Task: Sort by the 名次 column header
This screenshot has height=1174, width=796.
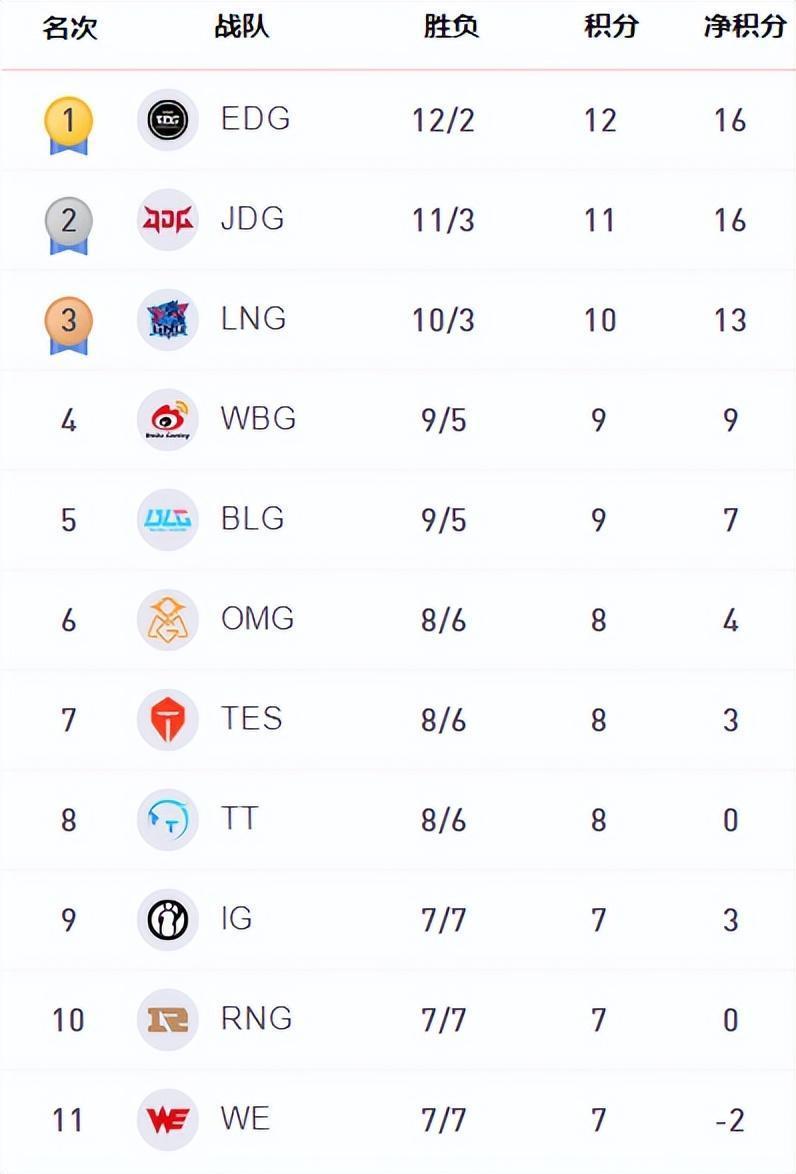Action: (69, 28)
